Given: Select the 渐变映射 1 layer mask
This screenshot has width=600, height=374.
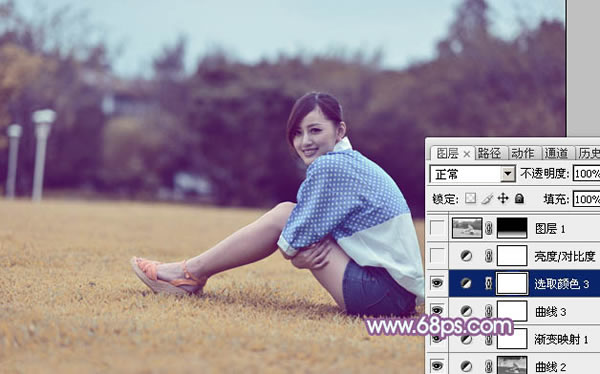Looking at the screenshot, I should pyautogui.click(x=512, y=339).
